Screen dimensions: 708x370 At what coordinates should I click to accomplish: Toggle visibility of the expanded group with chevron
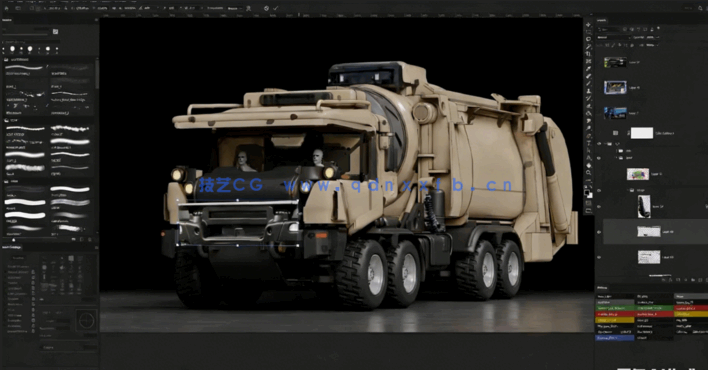pyautogui.click(x=599, y=144)
